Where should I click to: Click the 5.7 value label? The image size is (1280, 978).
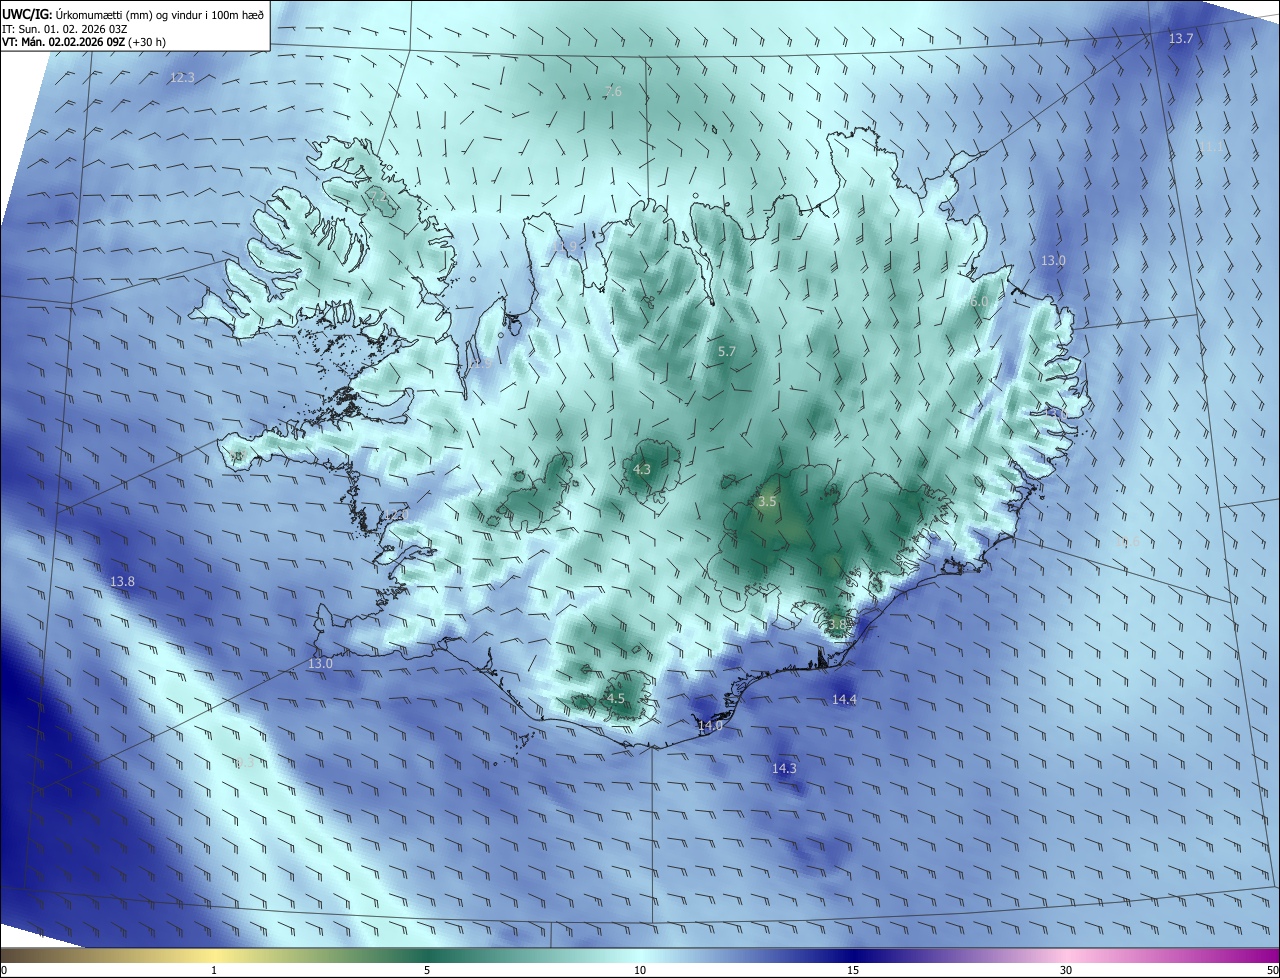point(727,351)
